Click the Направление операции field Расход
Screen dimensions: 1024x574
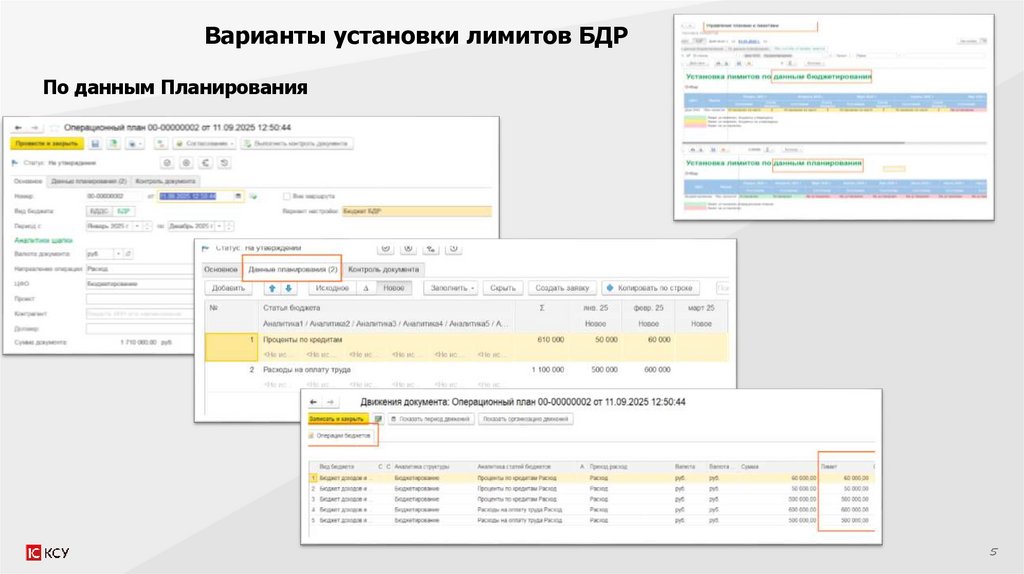tap(140, 268)
